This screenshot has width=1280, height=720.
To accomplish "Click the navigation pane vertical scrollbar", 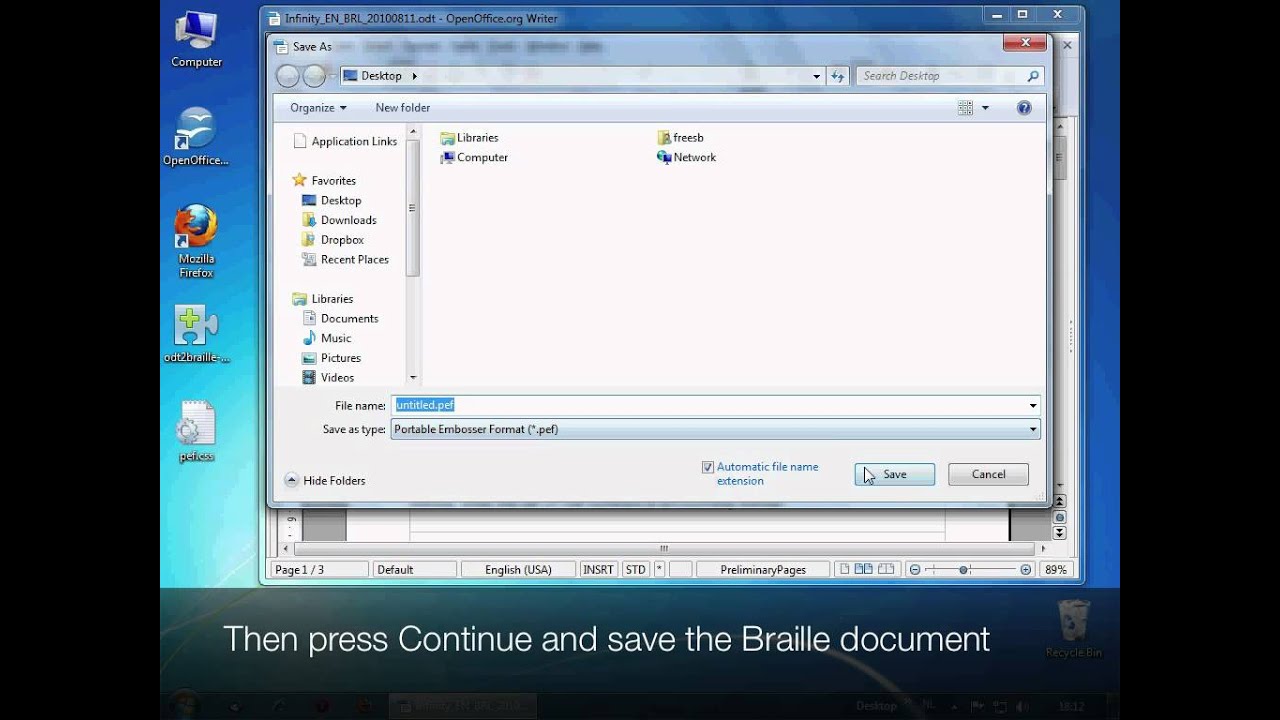I will tap(413, 209).
